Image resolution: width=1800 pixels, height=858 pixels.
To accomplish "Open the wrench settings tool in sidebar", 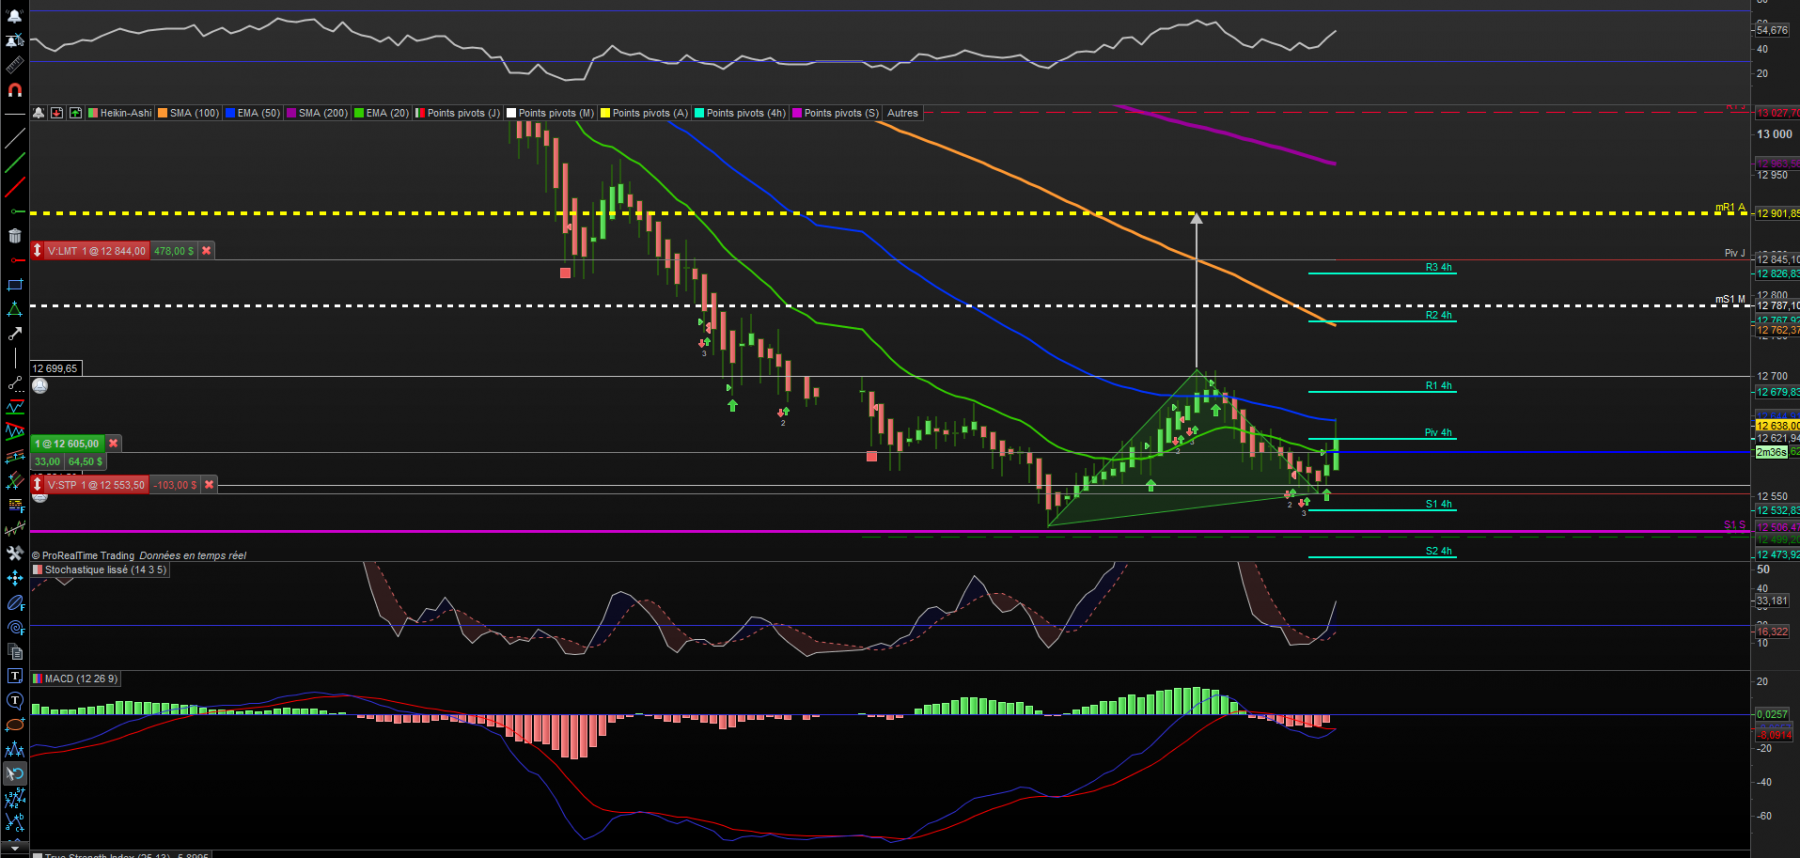I will coord(14,553).
